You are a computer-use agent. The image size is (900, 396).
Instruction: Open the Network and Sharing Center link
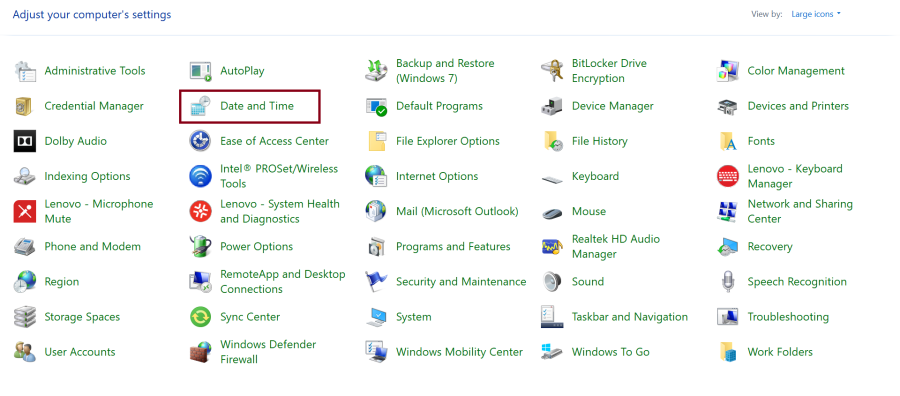[x=800, y=211]
